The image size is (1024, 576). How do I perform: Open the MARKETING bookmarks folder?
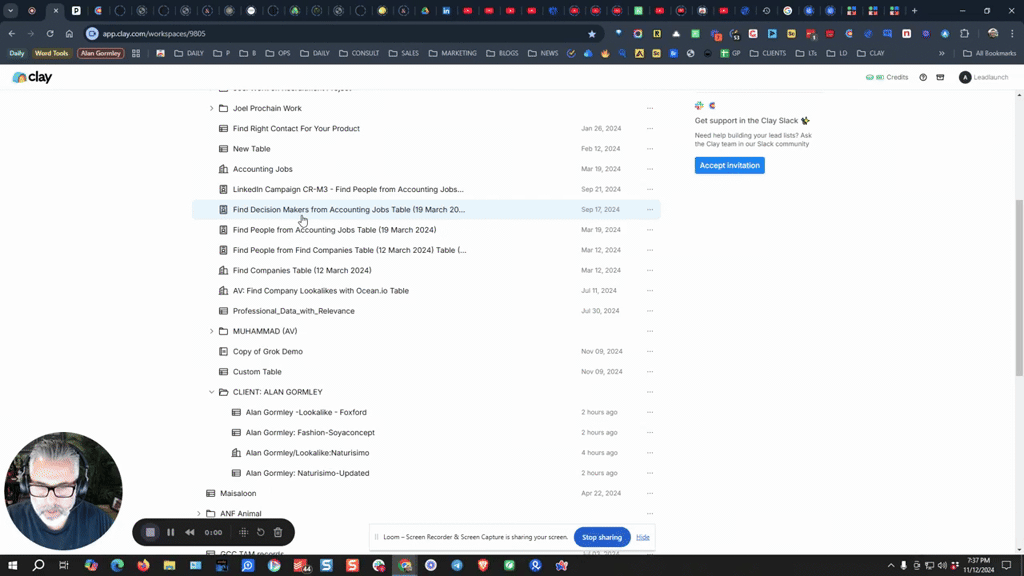point(453,53)
